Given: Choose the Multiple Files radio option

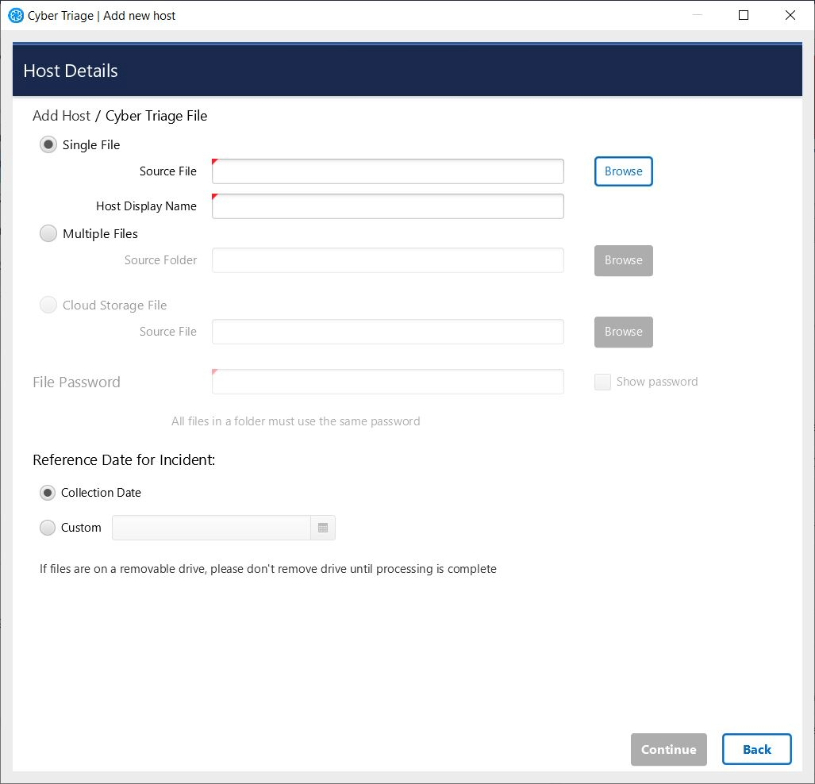Looking at the screenshot, I should click(x=48, y=234).
